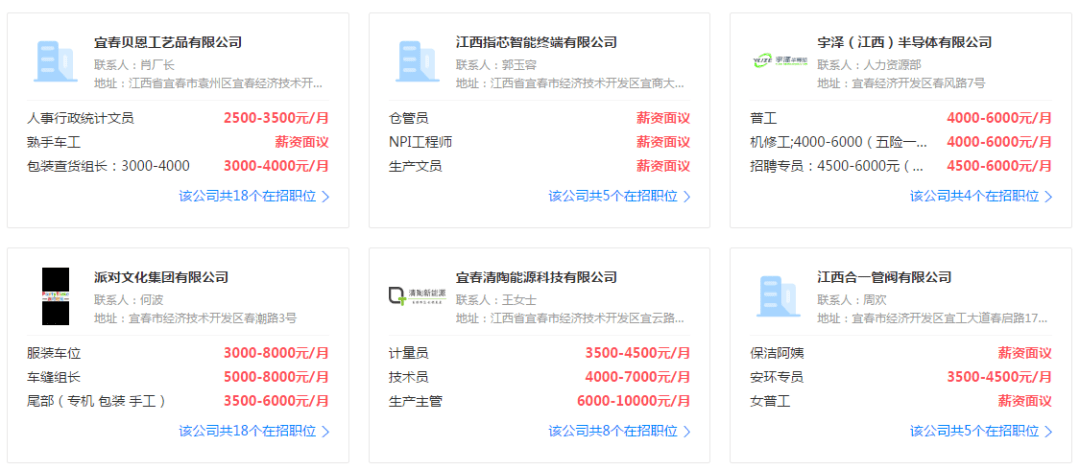This screenshot has width=1080, height=470.
Task: View 该公司共5个在招职位 for 江西合一管阀
Action: pos(975,431)
